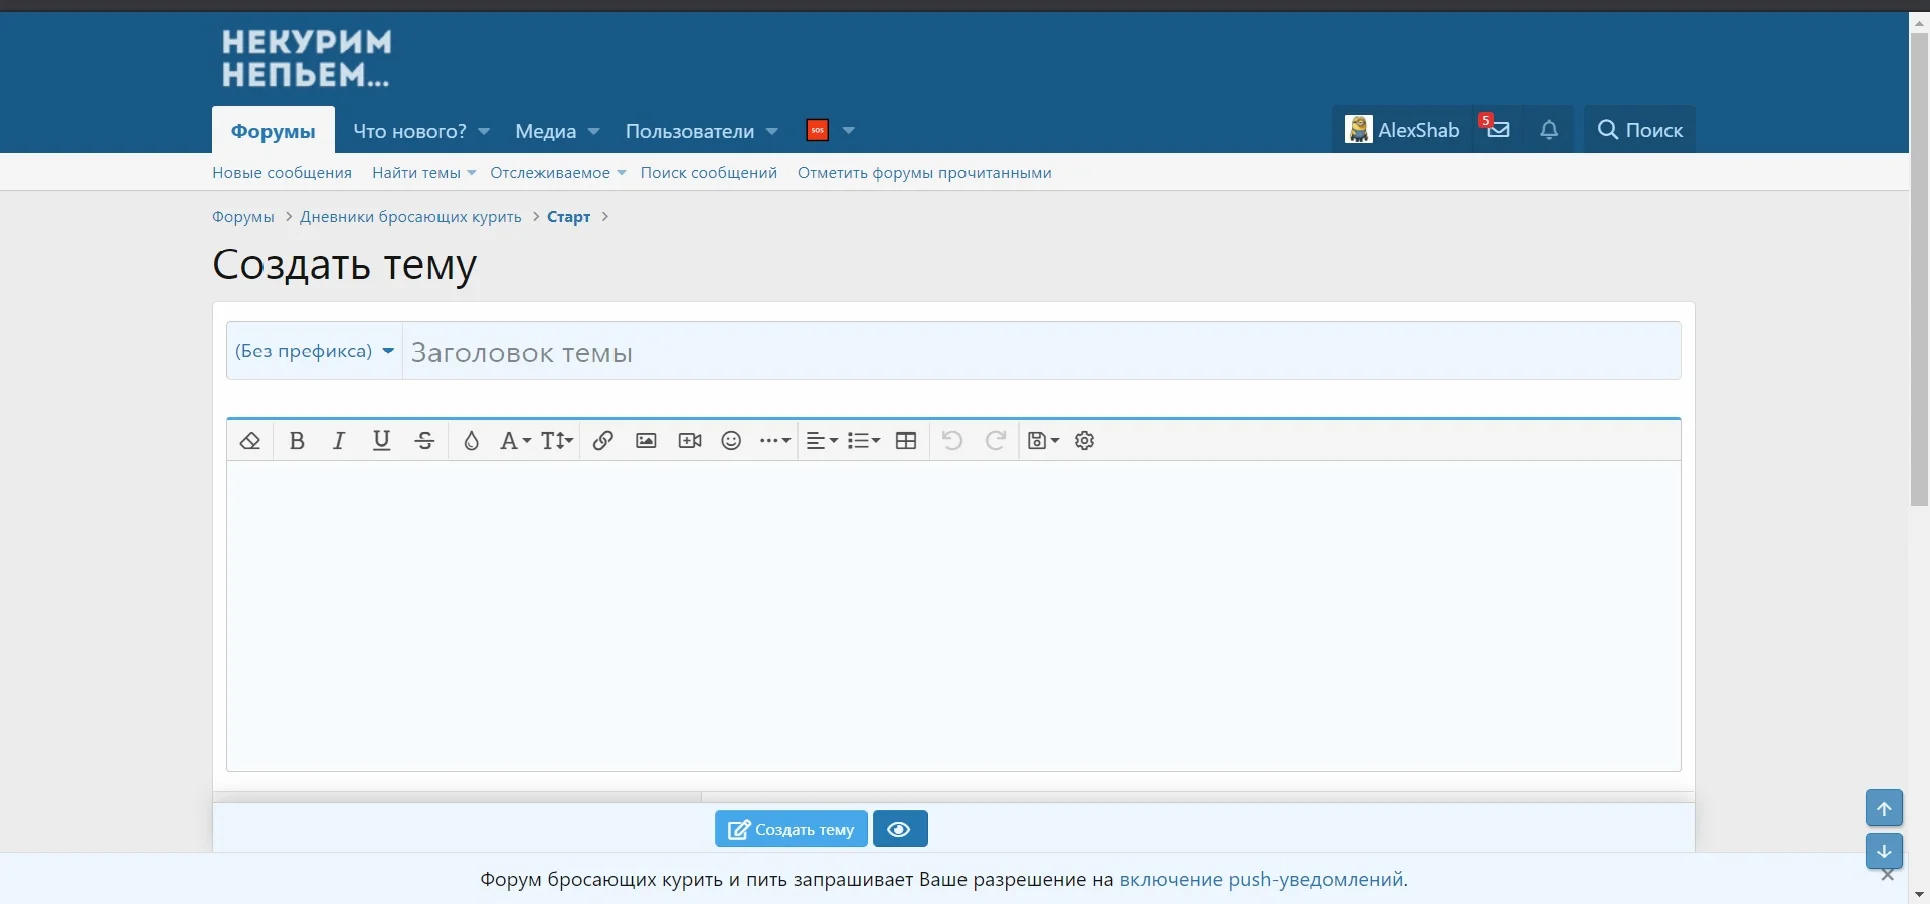Open the private messages inbox icon
1930x904 pixels.
(1497, 129)
